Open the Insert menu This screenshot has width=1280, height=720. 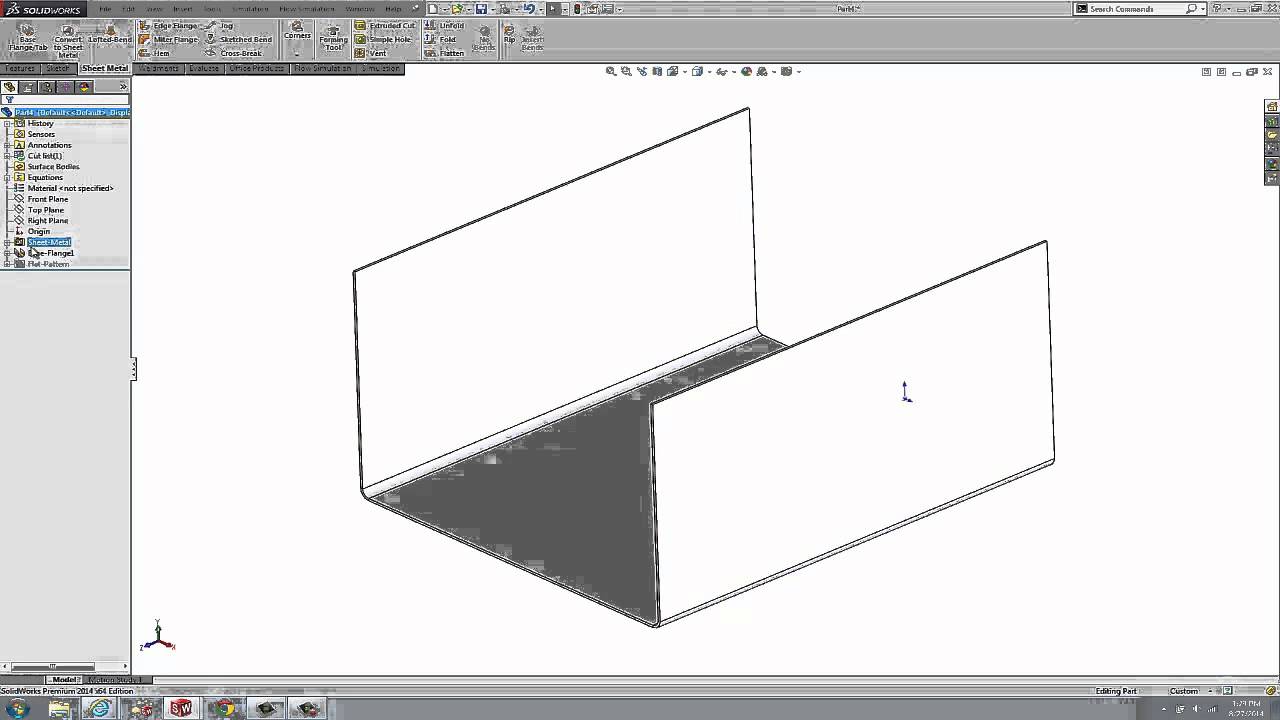[x=182, y=9]
